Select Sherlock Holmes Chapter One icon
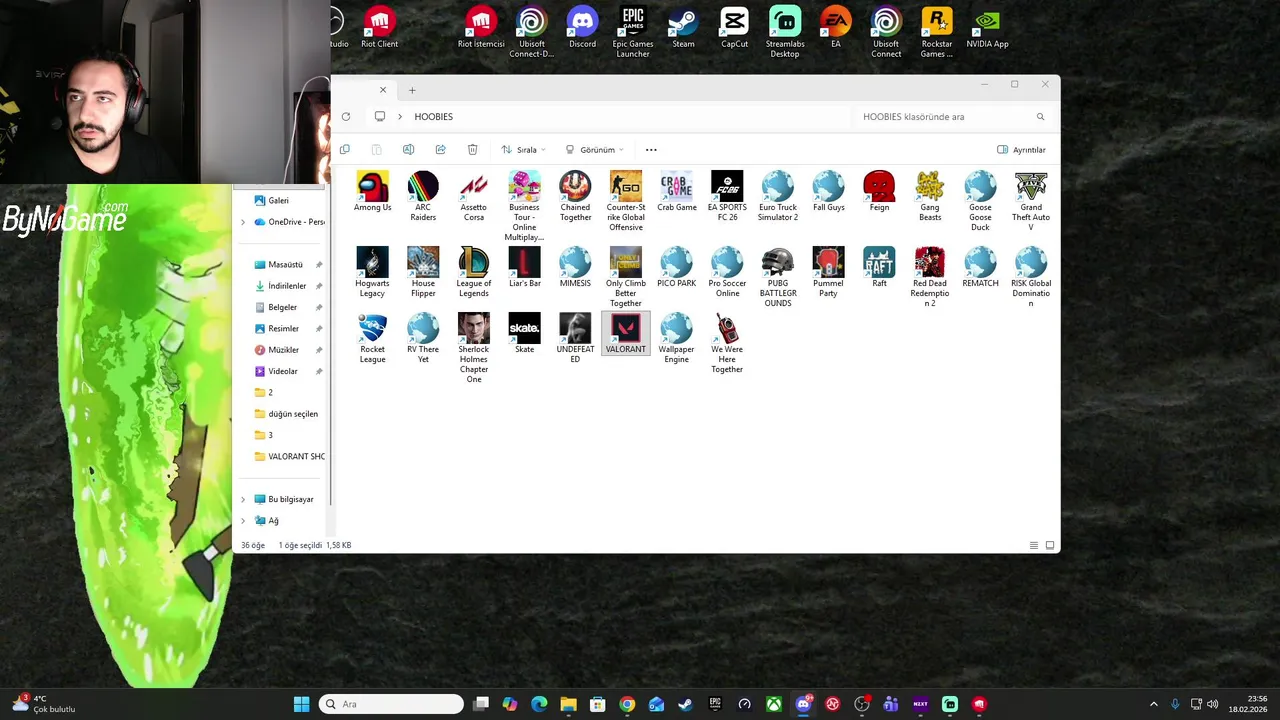 coord(474,328)
